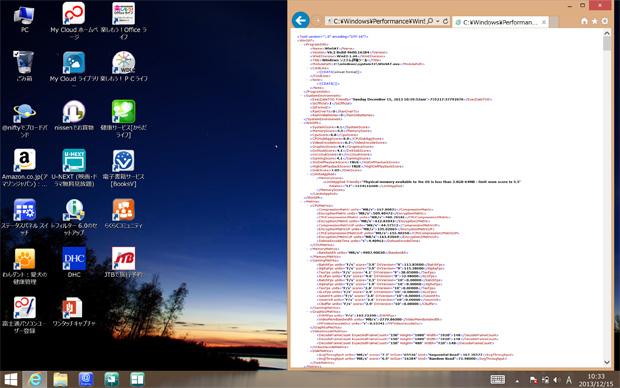620x388 pixels.
Task: Open 電子書籍サービス [BooksV] shortcut
Action: 124,168
